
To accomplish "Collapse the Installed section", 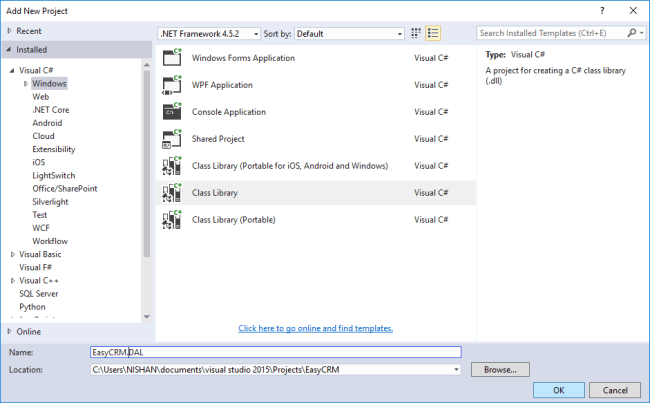I will pos(9,50).
